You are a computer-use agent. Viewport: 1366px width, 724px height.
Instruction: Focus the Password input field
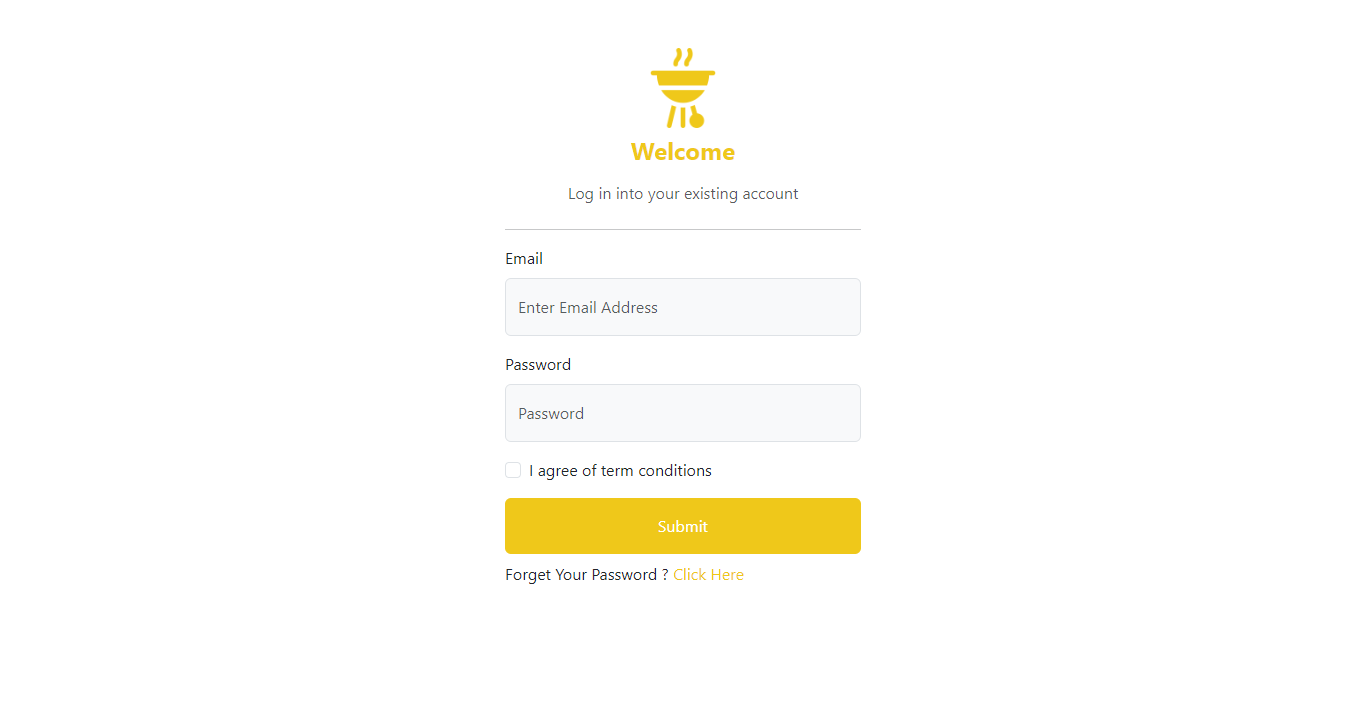(683, 413)
